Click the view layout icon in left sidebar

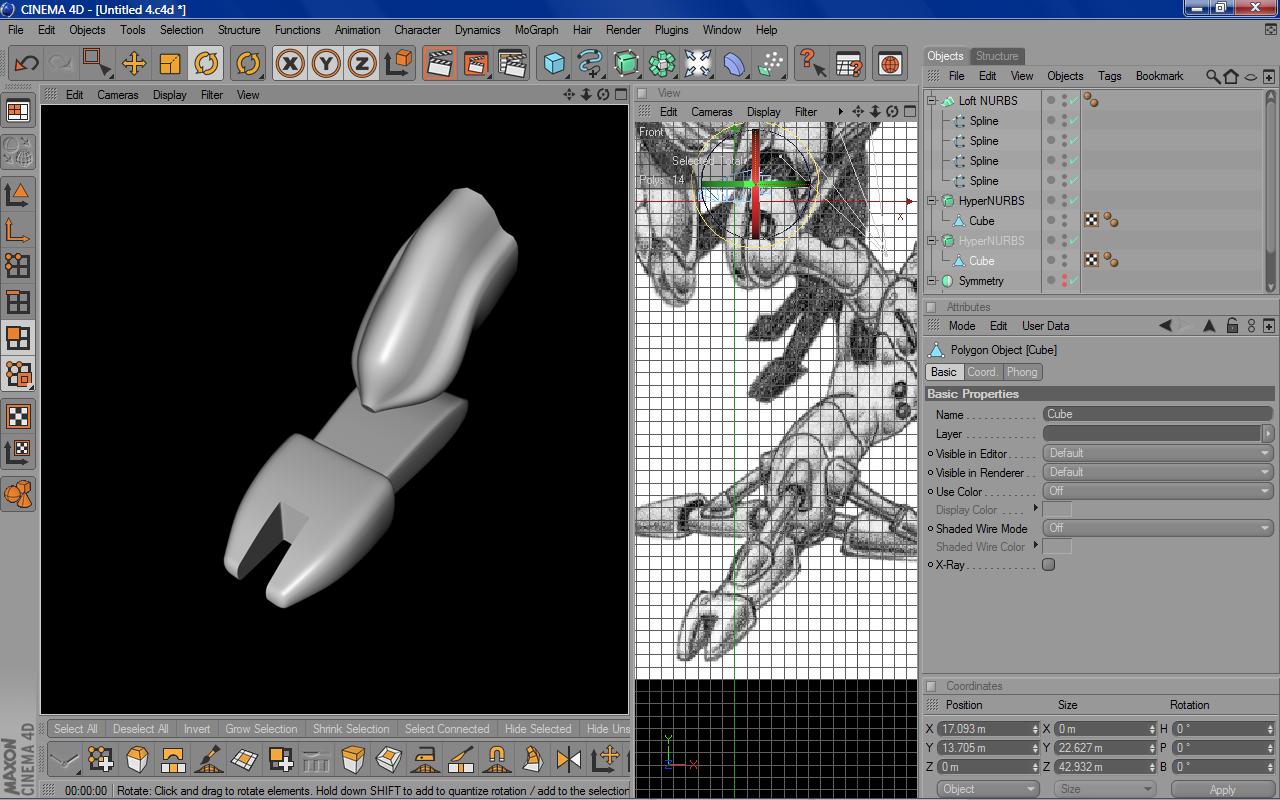point(18,111)
